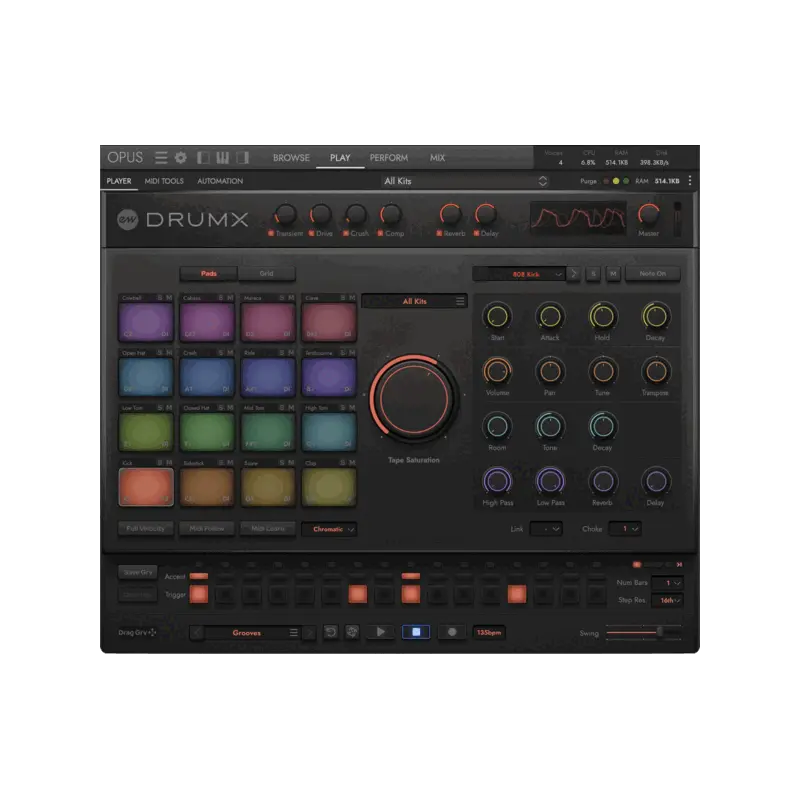800x800 pixels.
Task: Switch to the BROWSE tab
Action: coord(291,158)
